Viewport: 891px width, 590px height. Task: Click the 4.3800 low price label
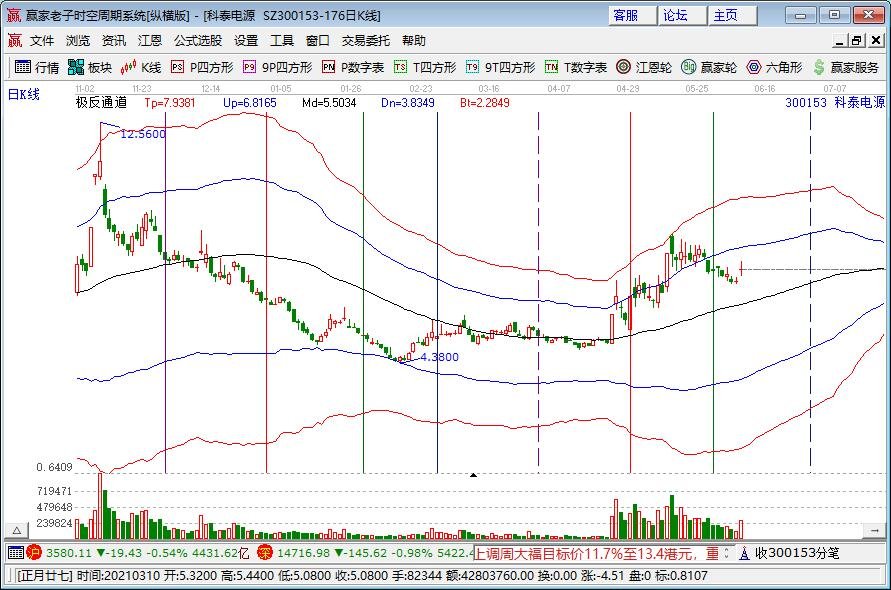point(439,357)
